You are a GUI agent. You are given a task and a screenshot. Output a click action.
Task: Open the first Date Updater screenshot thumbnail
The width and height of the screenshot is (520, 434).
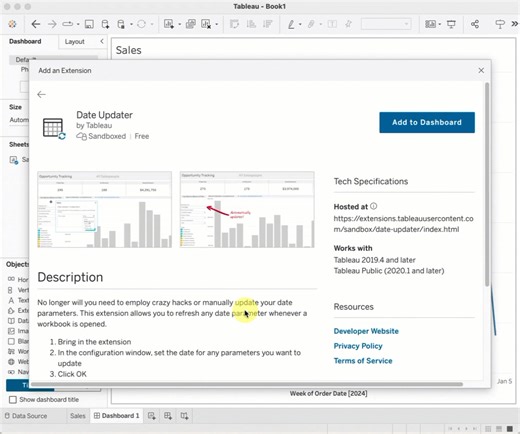coord(105,209)
